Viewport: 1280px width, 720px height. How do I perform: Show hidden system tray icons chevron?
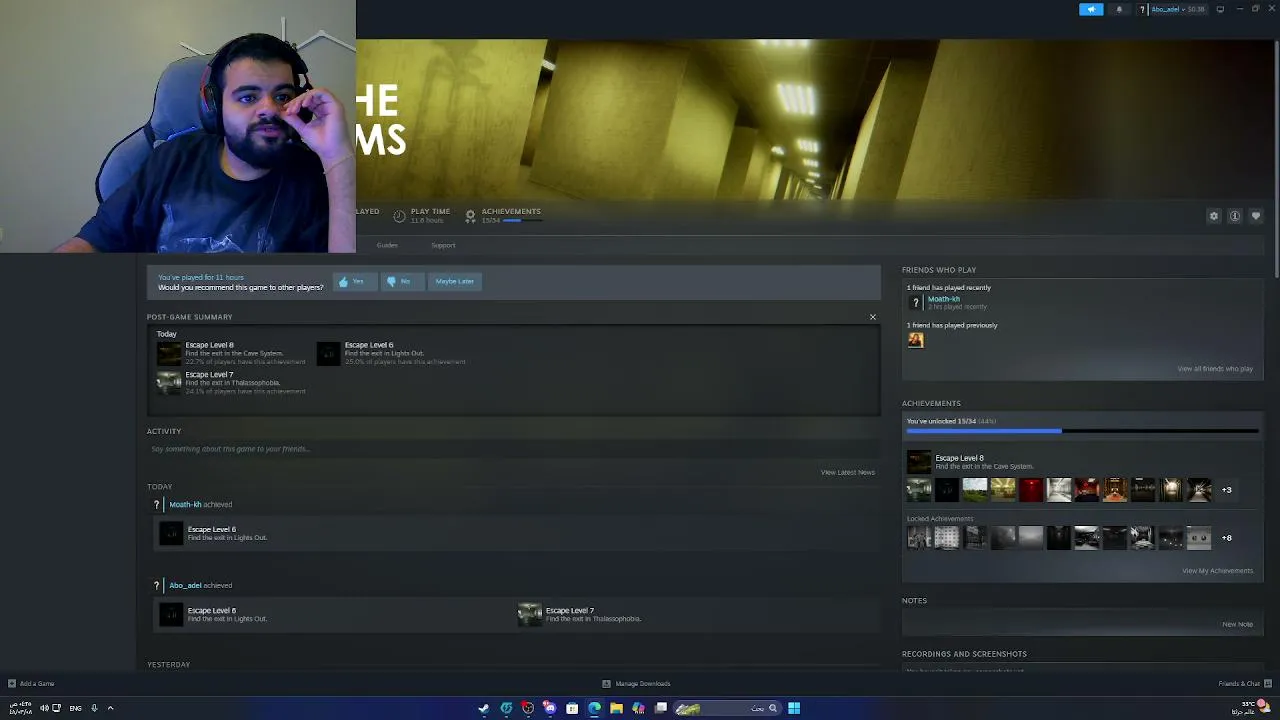pos(110,708)
